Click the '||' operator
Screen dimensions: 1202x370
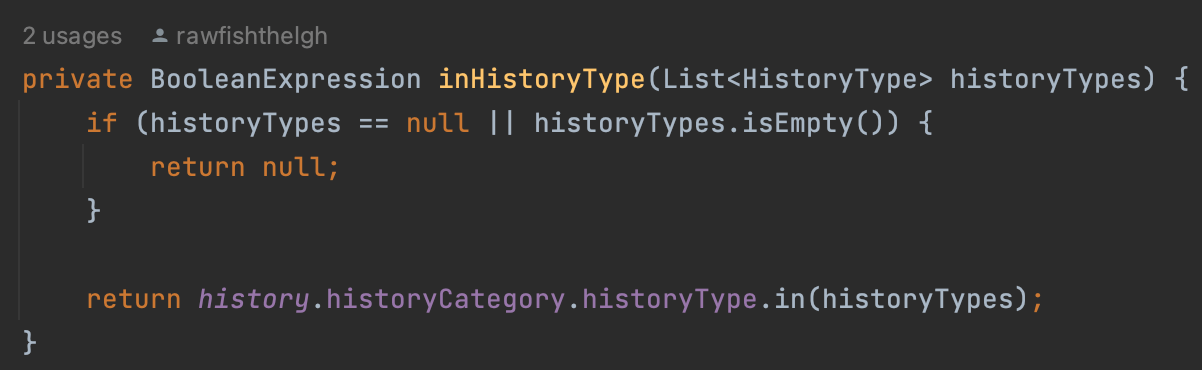502,124
